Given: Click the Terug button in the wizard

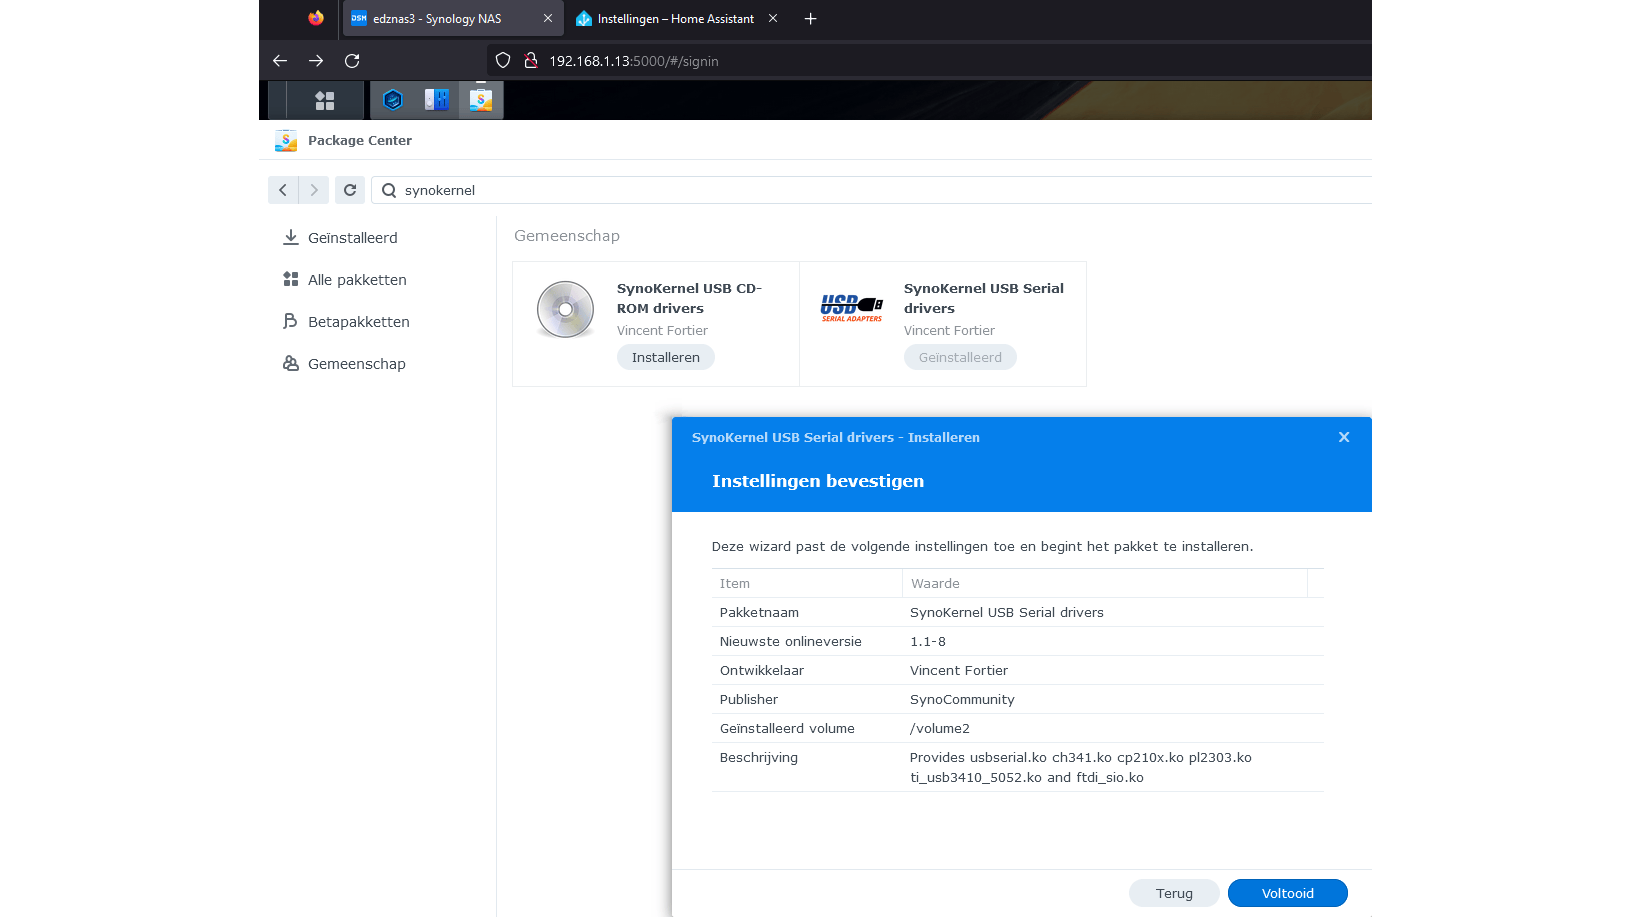Looking at the screenshot, I should (1174, 893).
